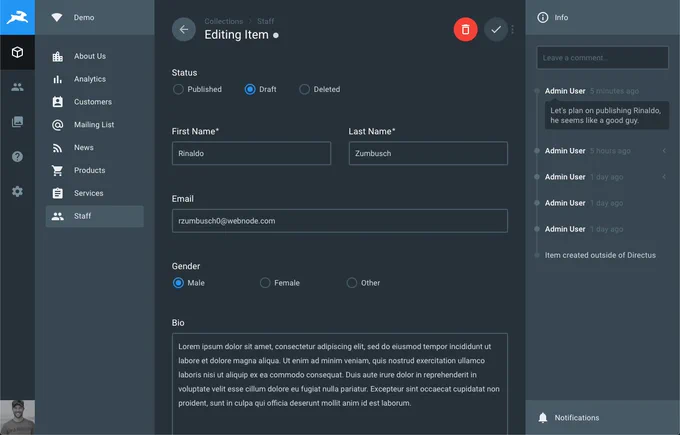The height and width of the screenshot is (435, 680).
Task: Open Analytics collection
Action: 95,79
